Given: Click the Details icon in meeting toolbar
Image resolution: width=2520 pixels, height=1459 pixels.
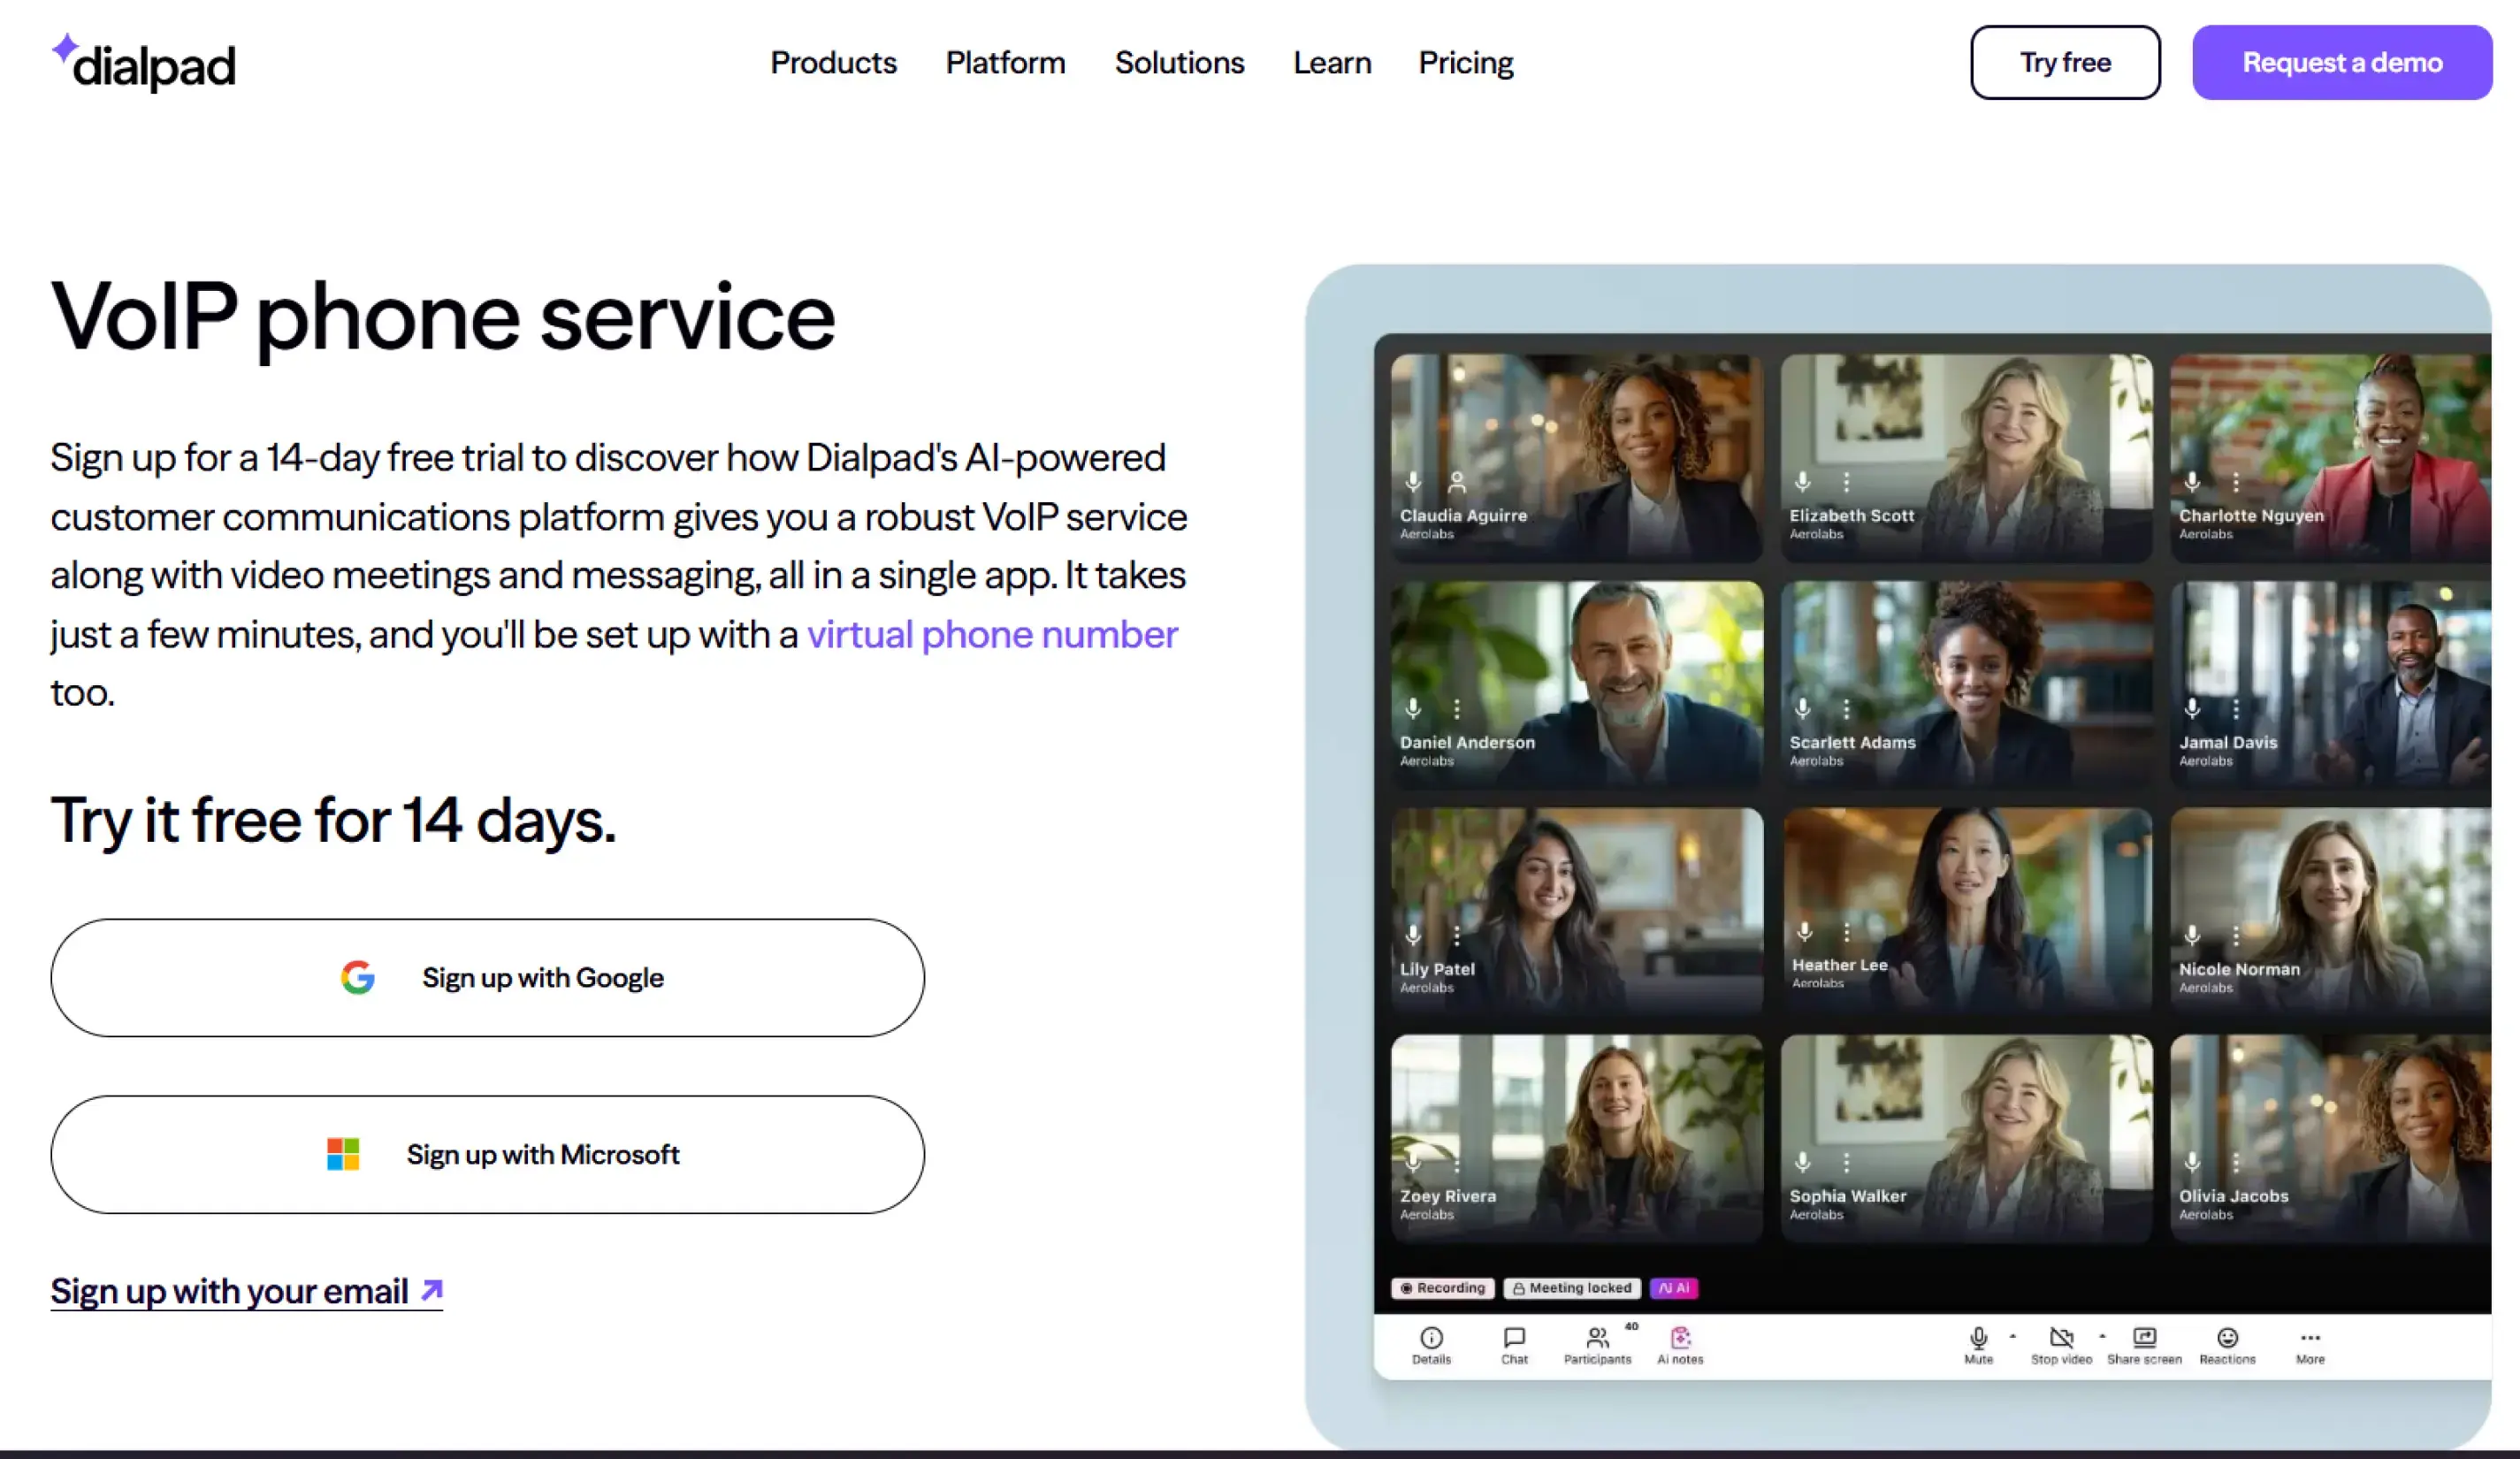Looking at the screenshot, I should [1431, 1345].
